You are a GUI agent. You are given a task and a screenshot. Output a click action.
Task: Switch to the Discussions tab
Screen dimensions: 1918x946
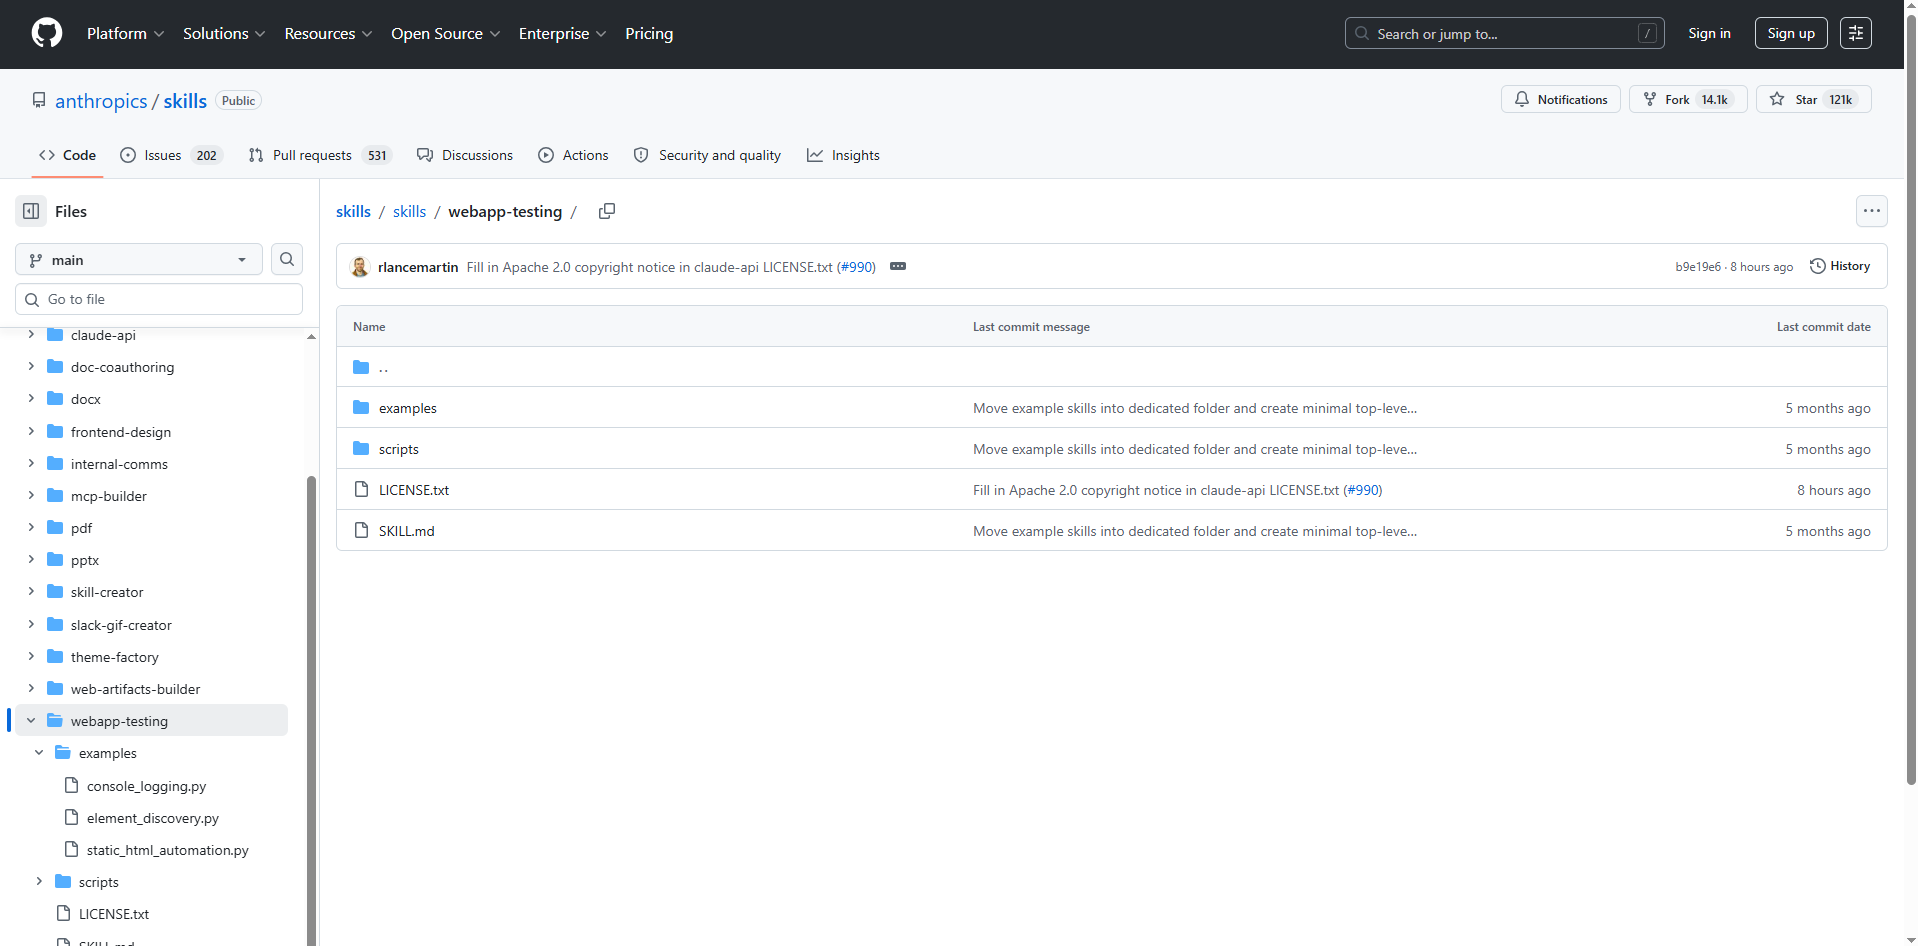[465, 155]
